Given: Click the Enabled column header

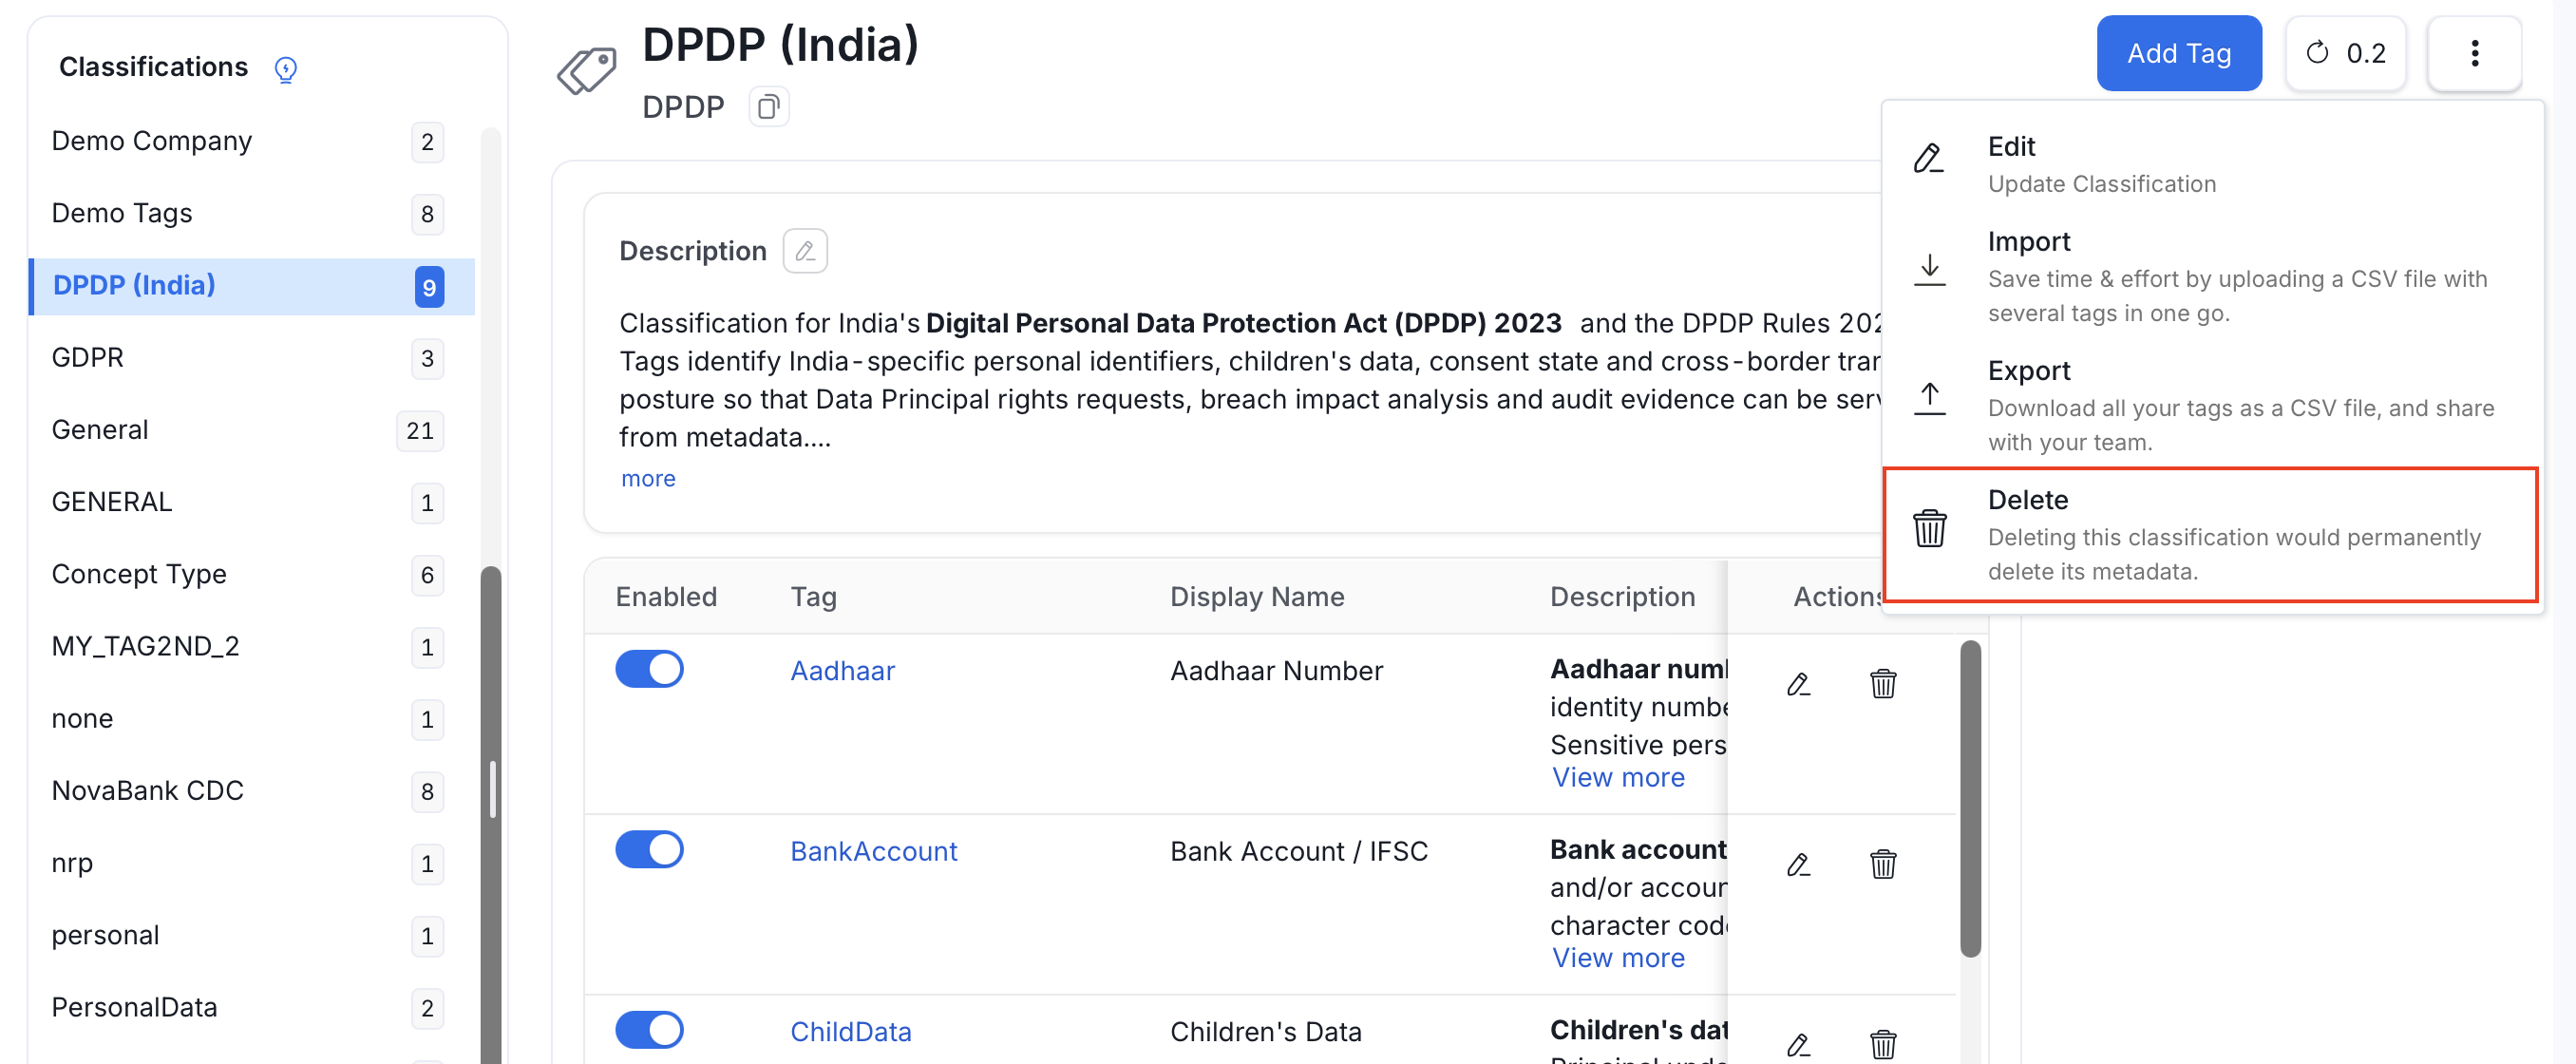Looking at the screenshot, I should click(x=666, y=597).
